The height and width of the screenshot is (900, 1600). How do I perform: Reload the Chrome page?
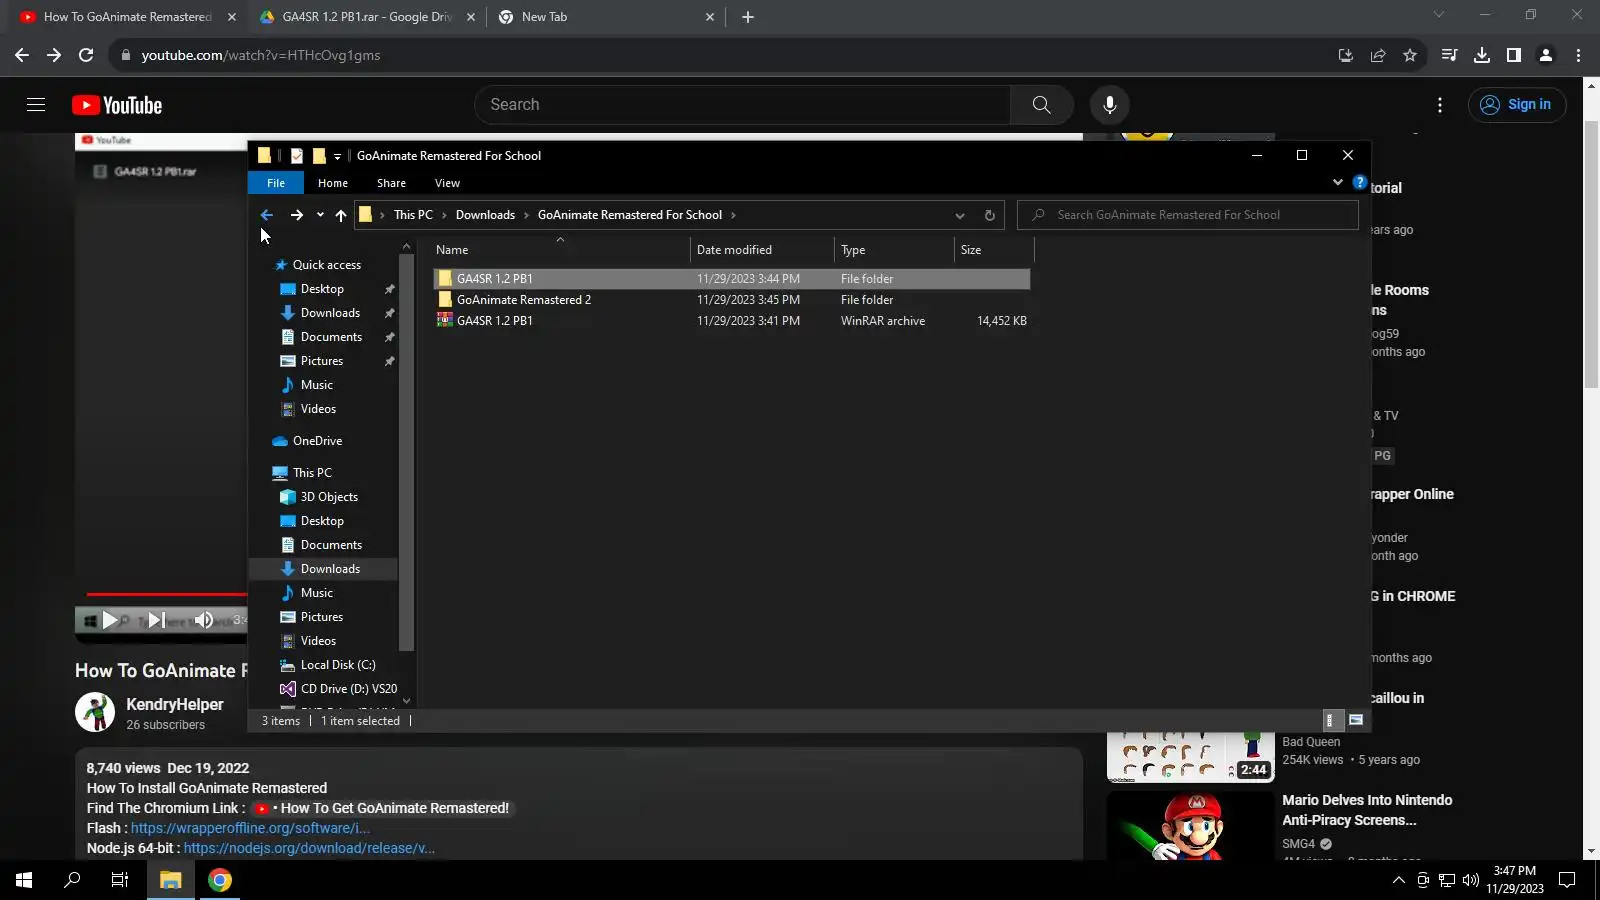point(86,55)
